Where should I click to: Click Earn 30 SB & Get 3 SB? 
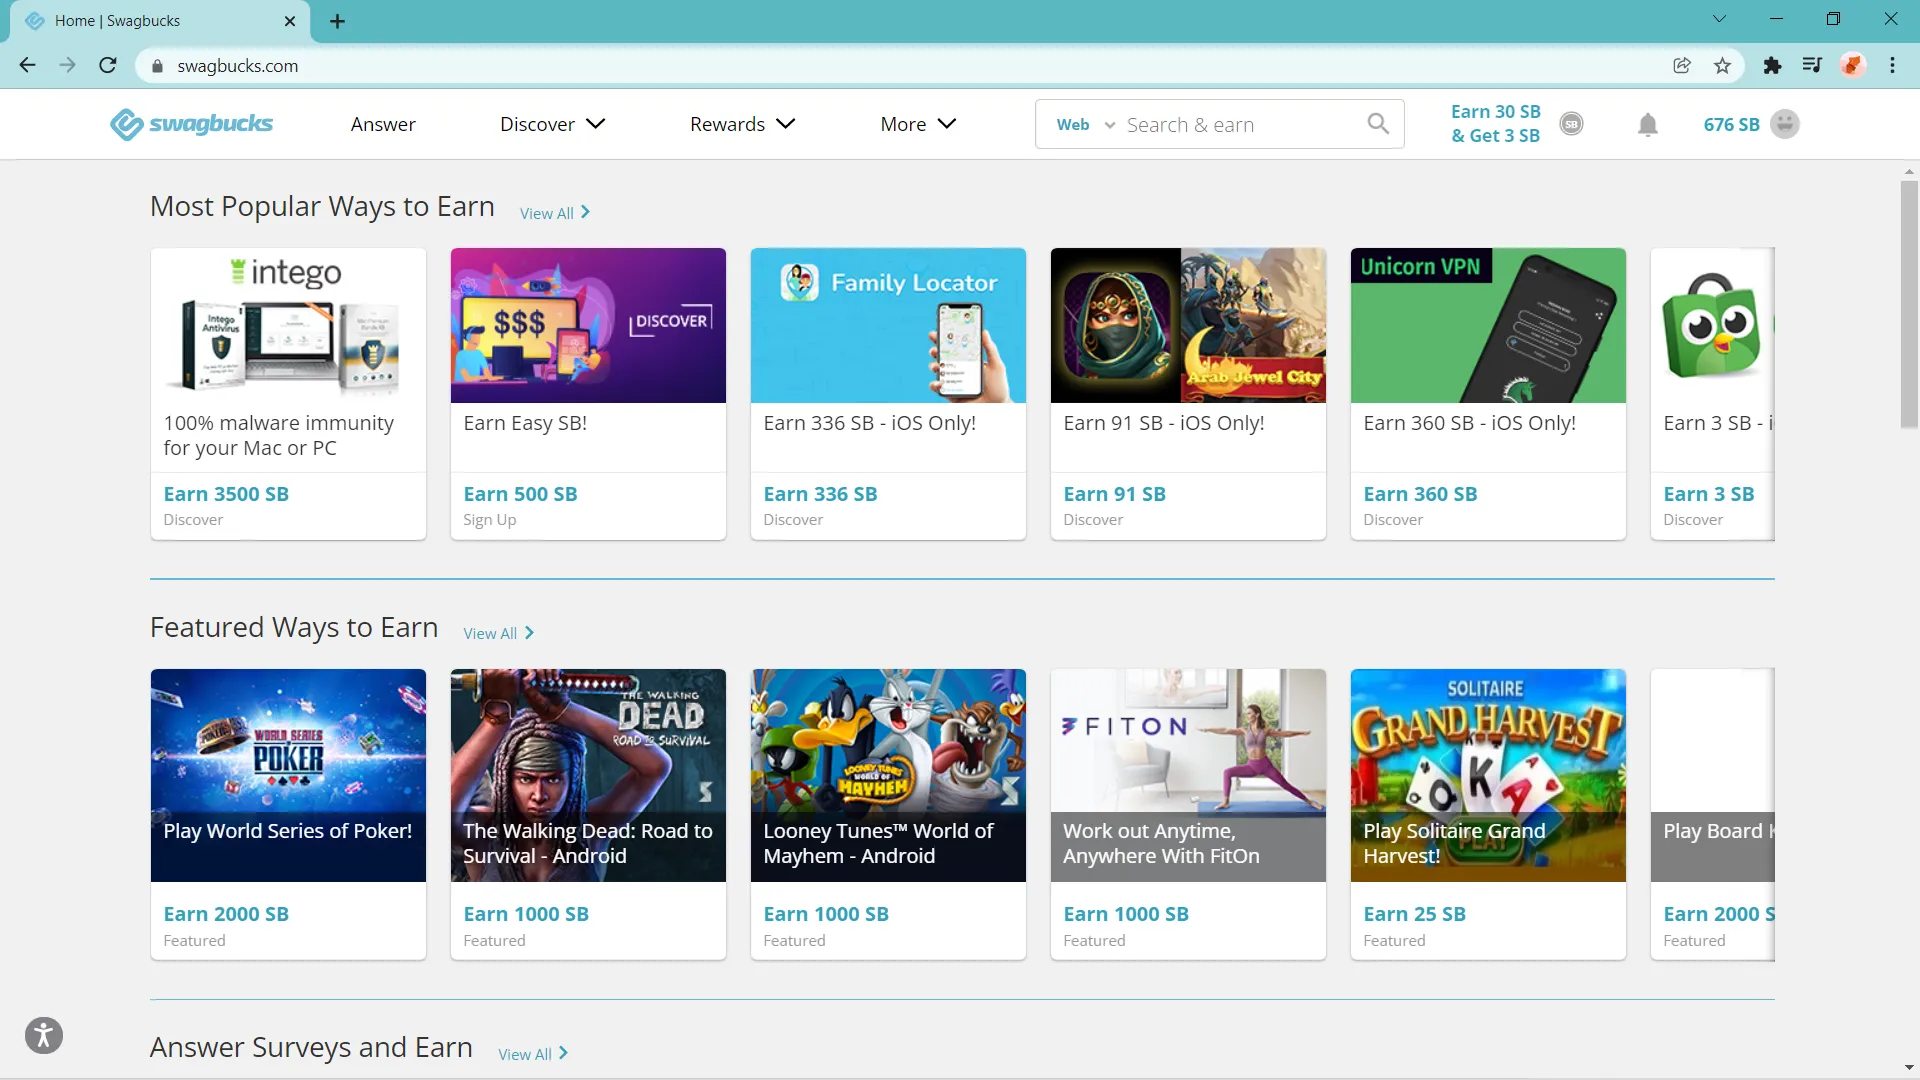(1495, 124)
